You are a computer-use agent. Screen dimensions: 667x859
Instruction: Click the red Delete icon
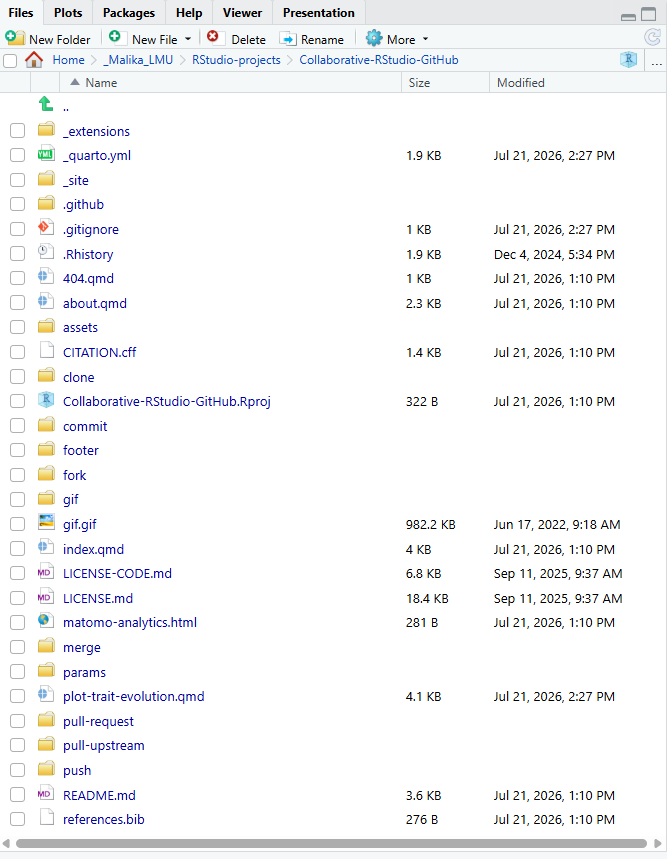(x=213, y=37)
